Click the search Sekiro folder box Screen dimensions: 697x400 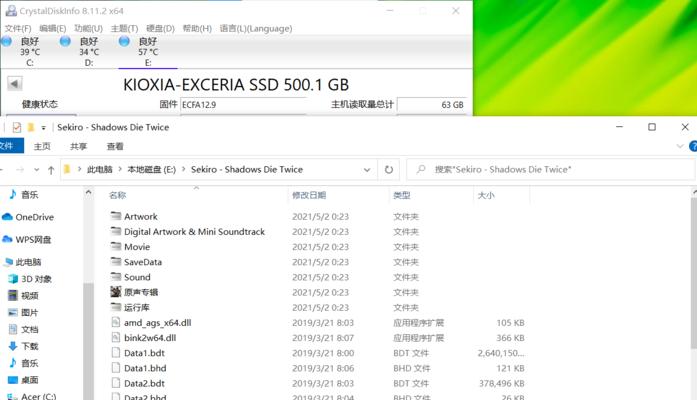pyautogui.click(x=550, y=169)
